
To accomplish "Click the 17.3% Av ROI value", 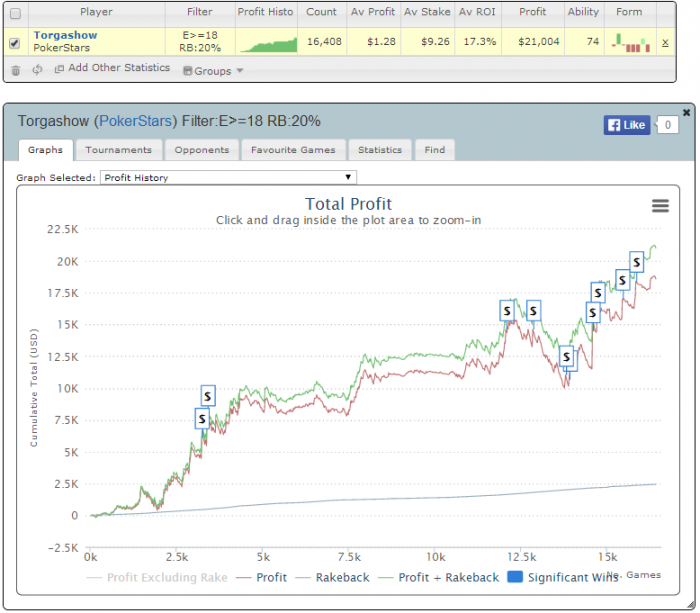I will point(480,42).
